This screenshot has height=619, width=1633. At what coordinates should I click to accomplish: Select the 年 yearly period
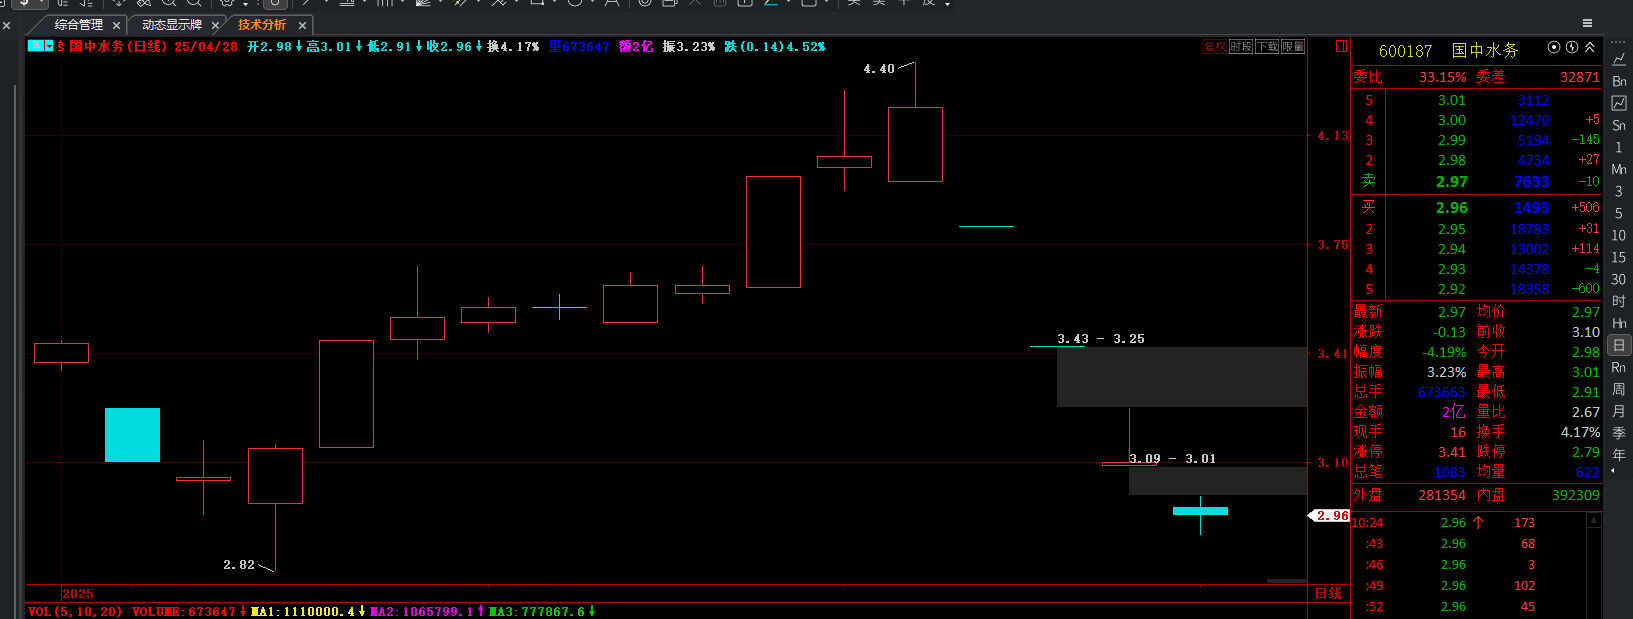[1619, 455]
